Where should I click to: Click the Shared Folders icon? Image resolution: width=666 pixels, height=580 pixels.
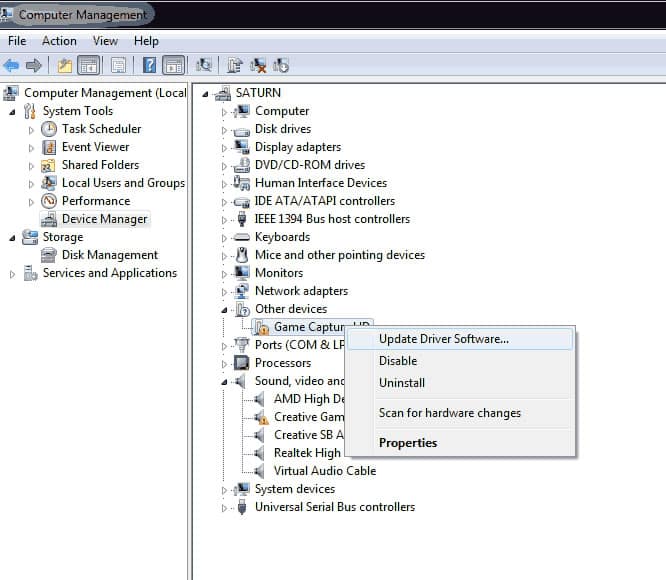(x=48, y=165)
